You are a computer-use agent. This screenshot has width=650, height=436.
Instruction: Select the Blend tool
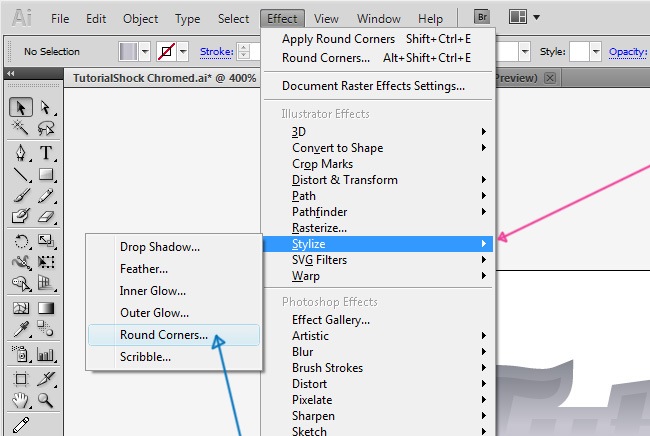46,329
